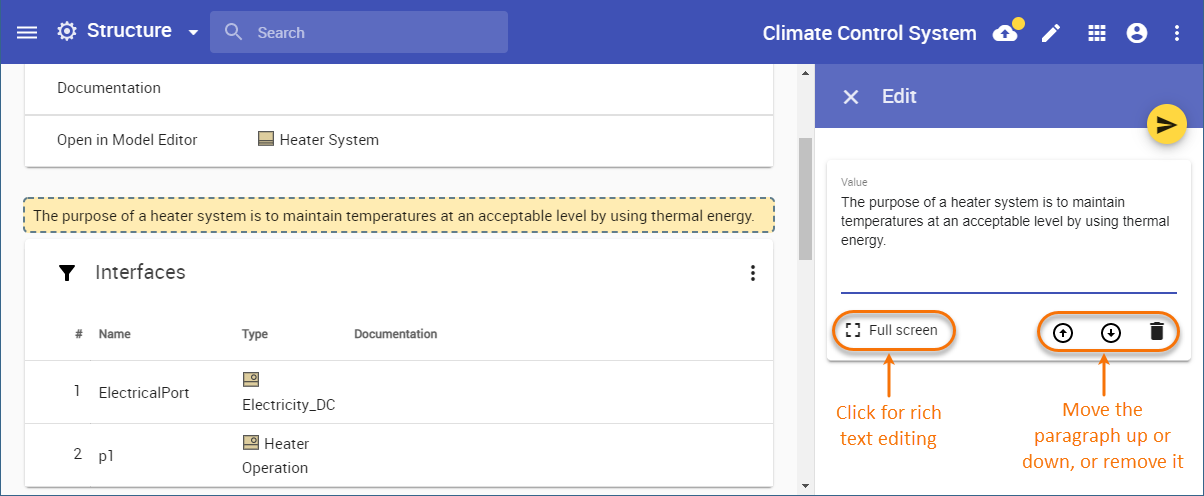The image size is (1204, 496).
Task: Click the cloud upload sync icon
Action: click(1005, 33)
